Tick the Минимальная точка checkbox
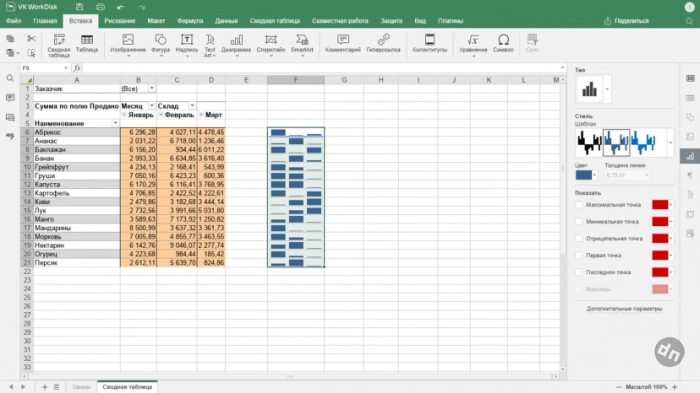The image size is (700, 393). click(579, 222)
